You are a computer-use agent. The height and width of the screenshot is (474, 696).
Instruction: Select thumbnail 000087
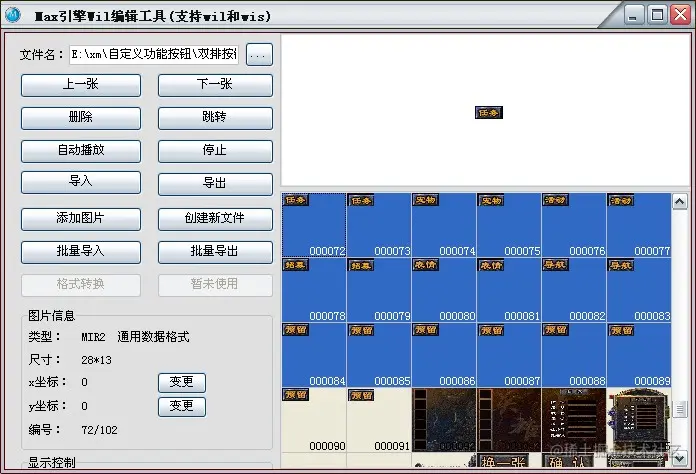509,355
